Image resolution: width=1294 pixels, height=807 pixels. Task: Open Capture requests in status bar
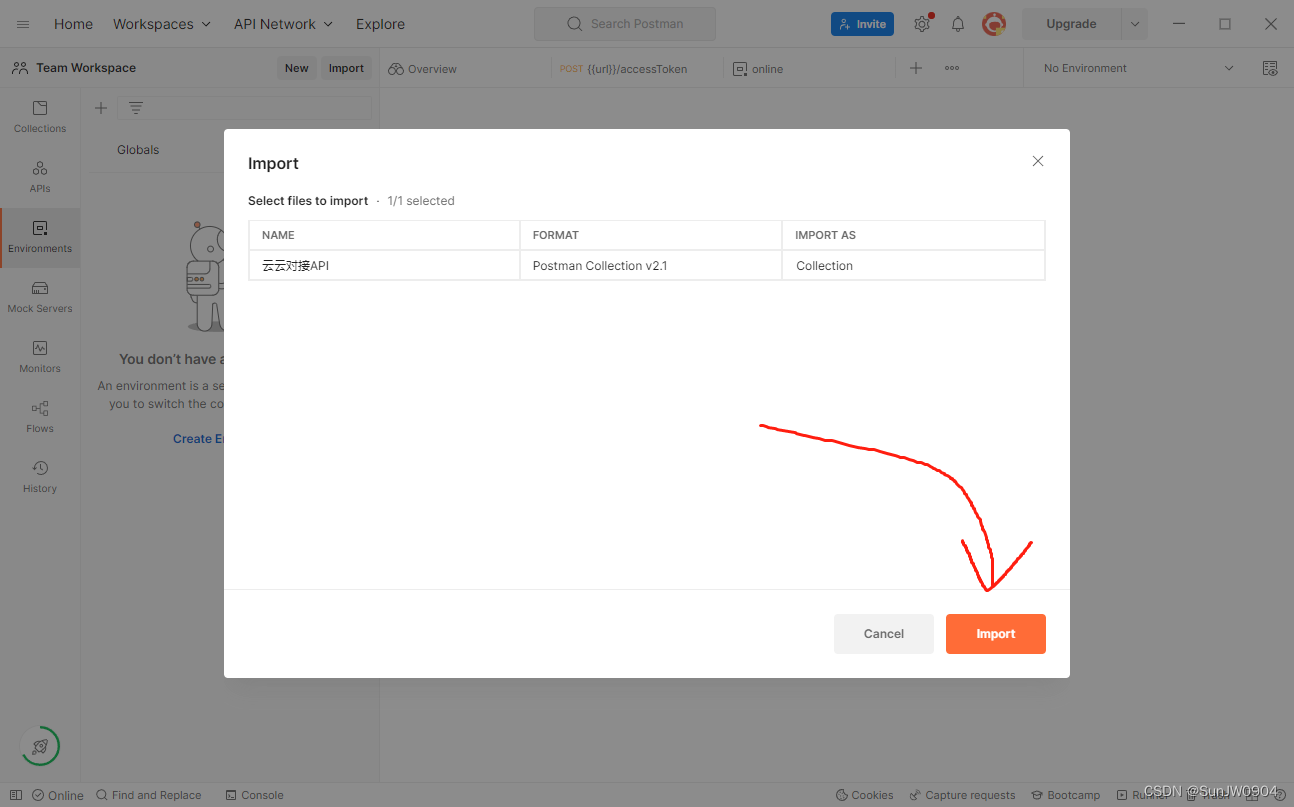click(x=962, y=795)
